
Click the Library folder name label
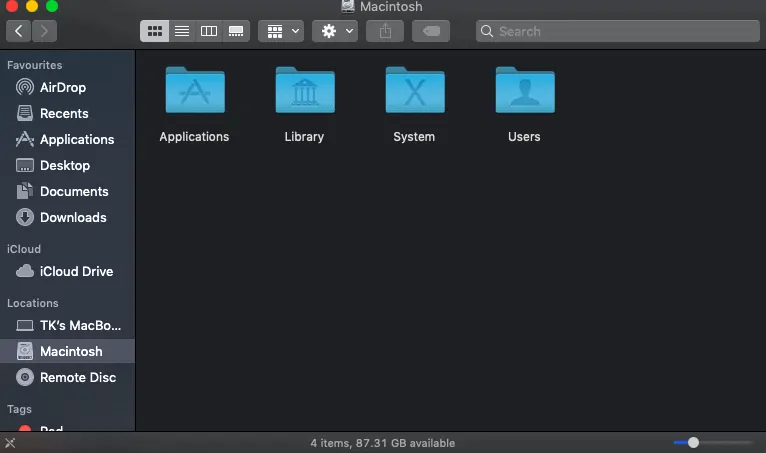(304, 137)
